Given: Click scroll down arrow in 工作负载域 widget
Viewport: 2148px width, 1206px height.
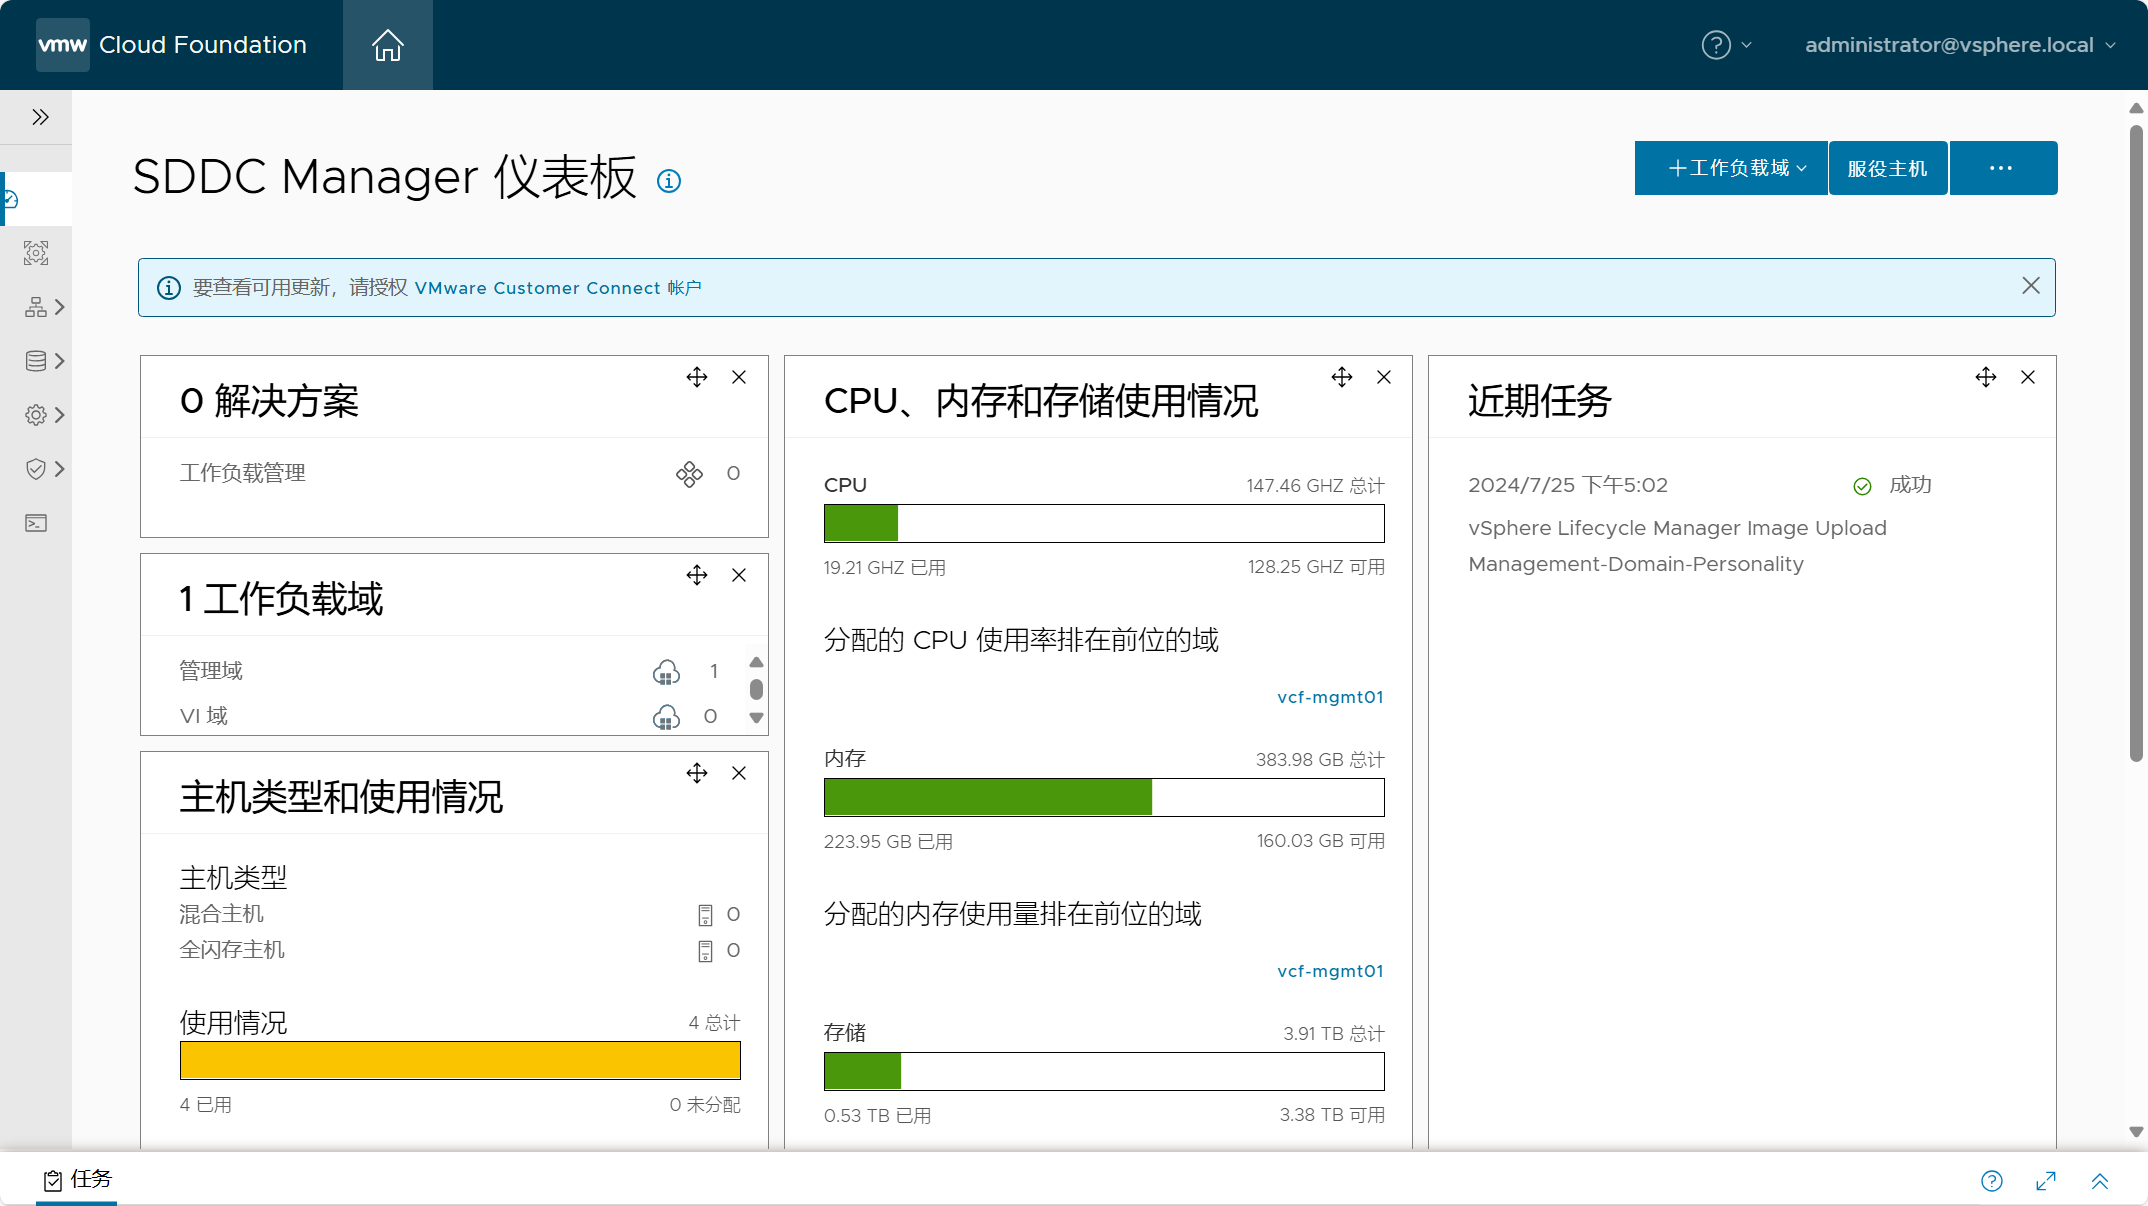Looking at the screenshot, I should point(756,718).
